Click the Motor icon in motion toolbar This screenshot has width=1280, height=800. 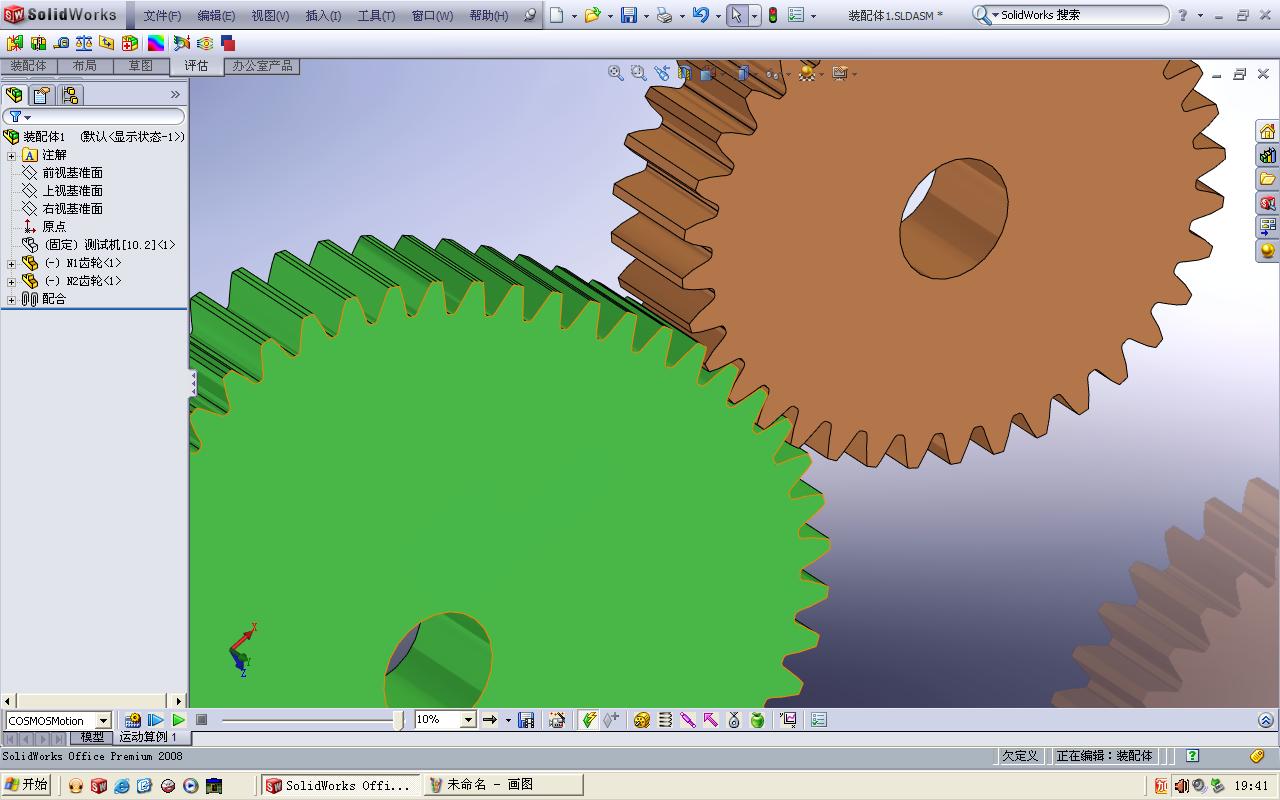click(x=642, y=720)
